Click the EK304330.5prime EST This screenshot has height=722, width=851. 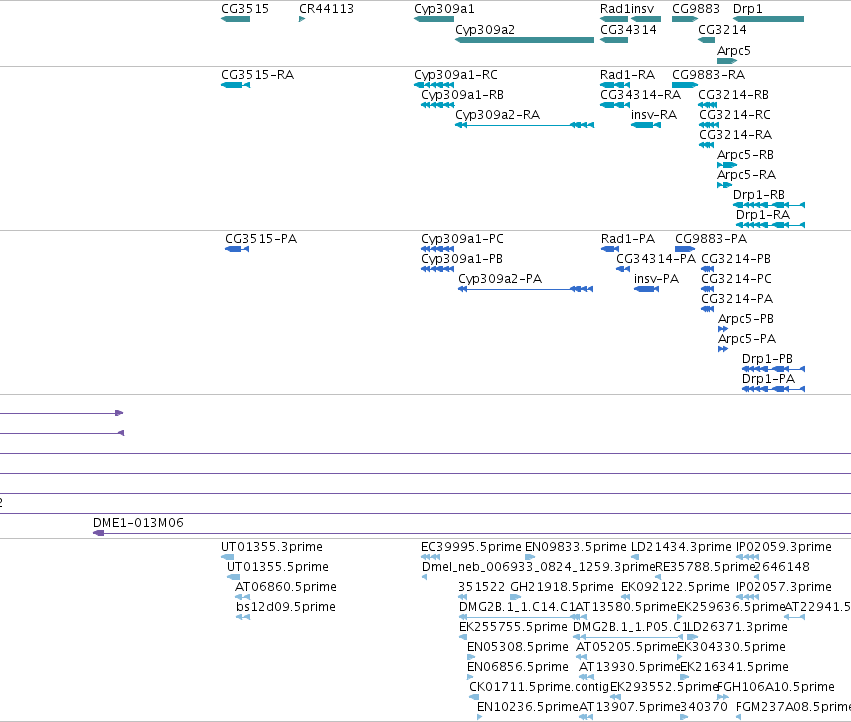click(x=732, y=647)
